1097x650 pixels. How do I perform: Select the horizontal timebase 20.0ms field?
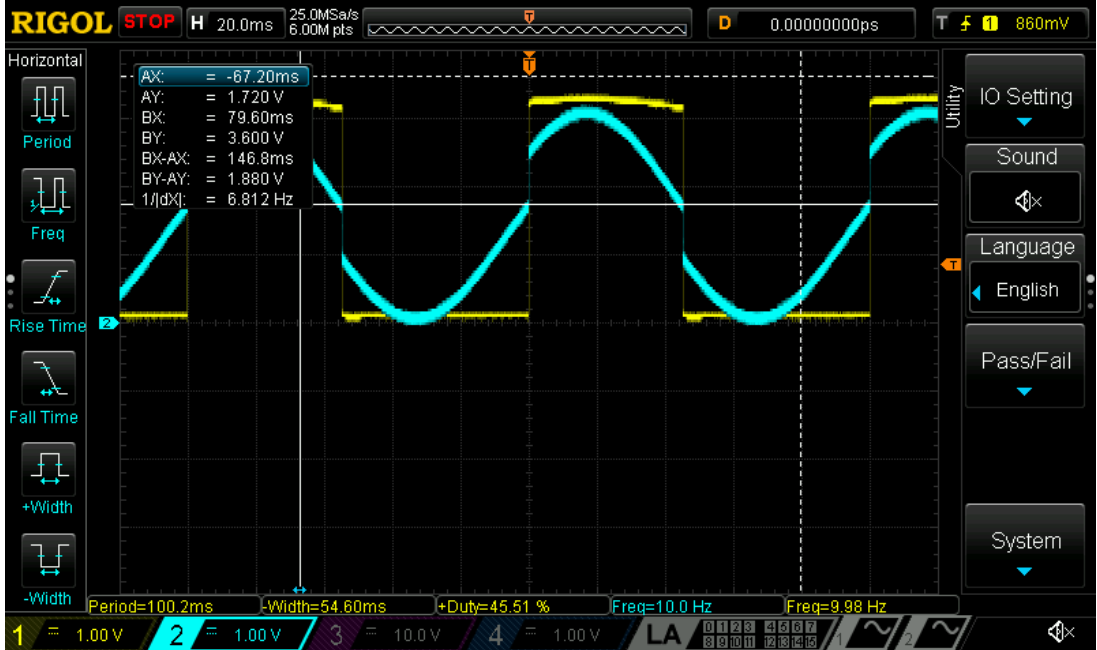[236, 24]
